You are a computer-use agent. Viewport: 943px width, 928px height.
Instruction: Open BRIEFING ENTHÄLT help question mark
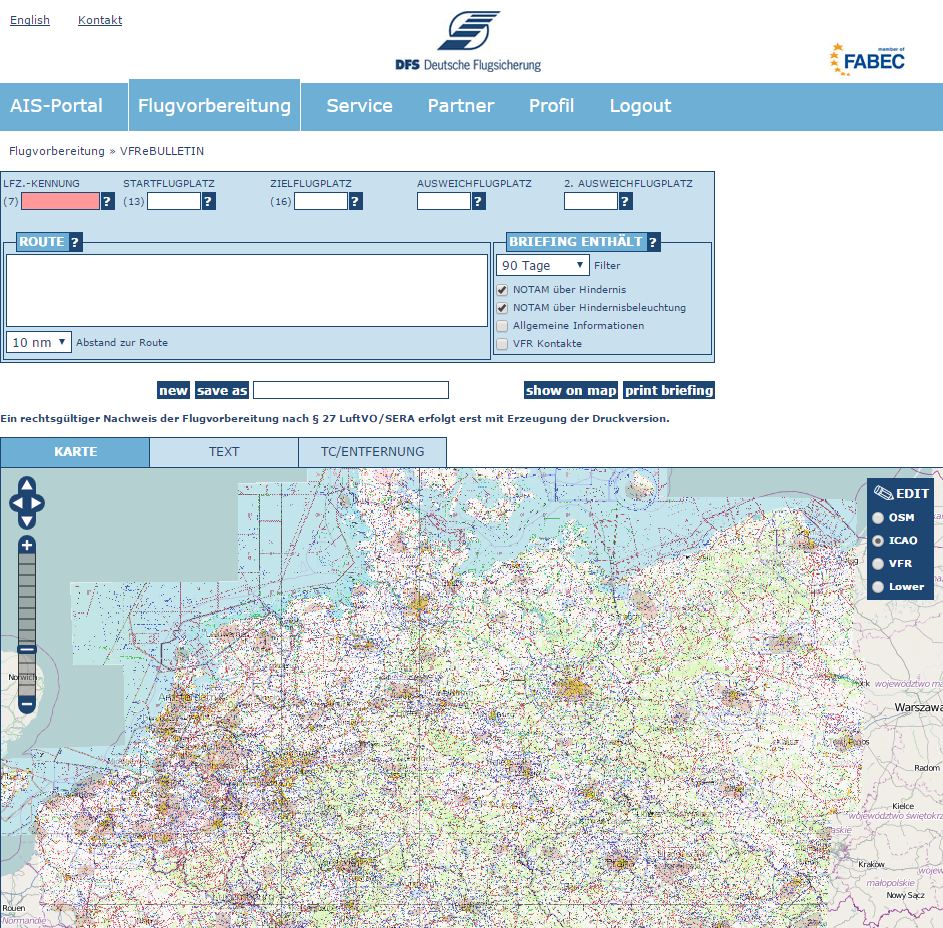pyautogui.click(x=653, y=242)
